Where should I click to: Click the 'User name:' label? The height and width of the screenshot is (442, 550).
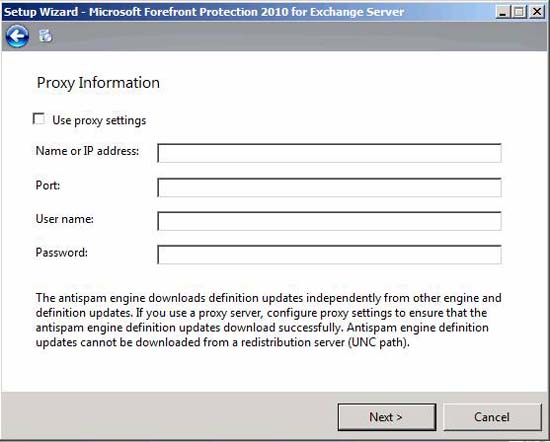65,219
